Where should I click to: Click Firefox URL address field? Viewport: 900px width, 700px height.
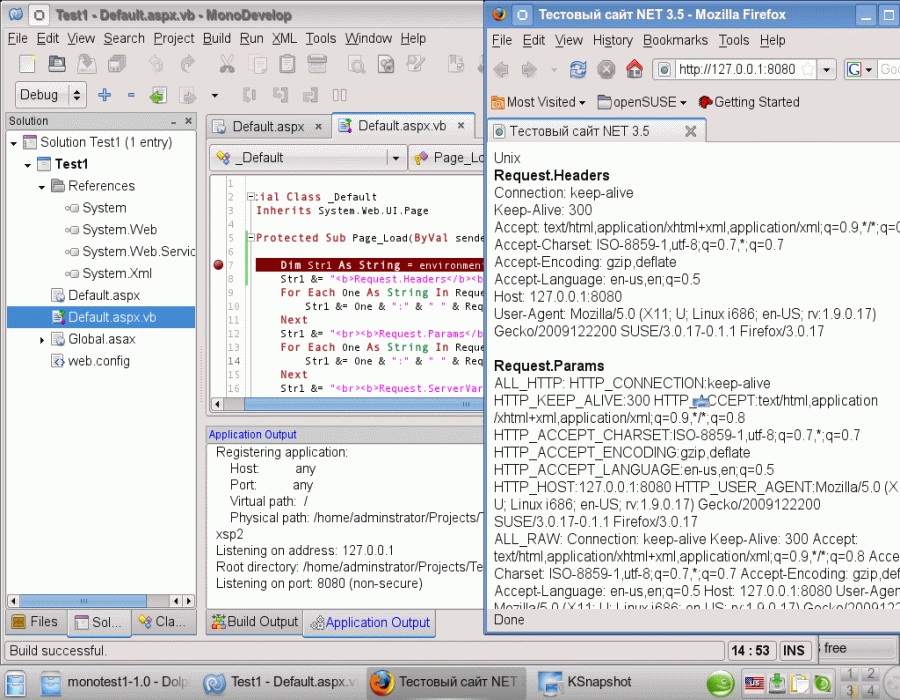(x=738, y=70)
